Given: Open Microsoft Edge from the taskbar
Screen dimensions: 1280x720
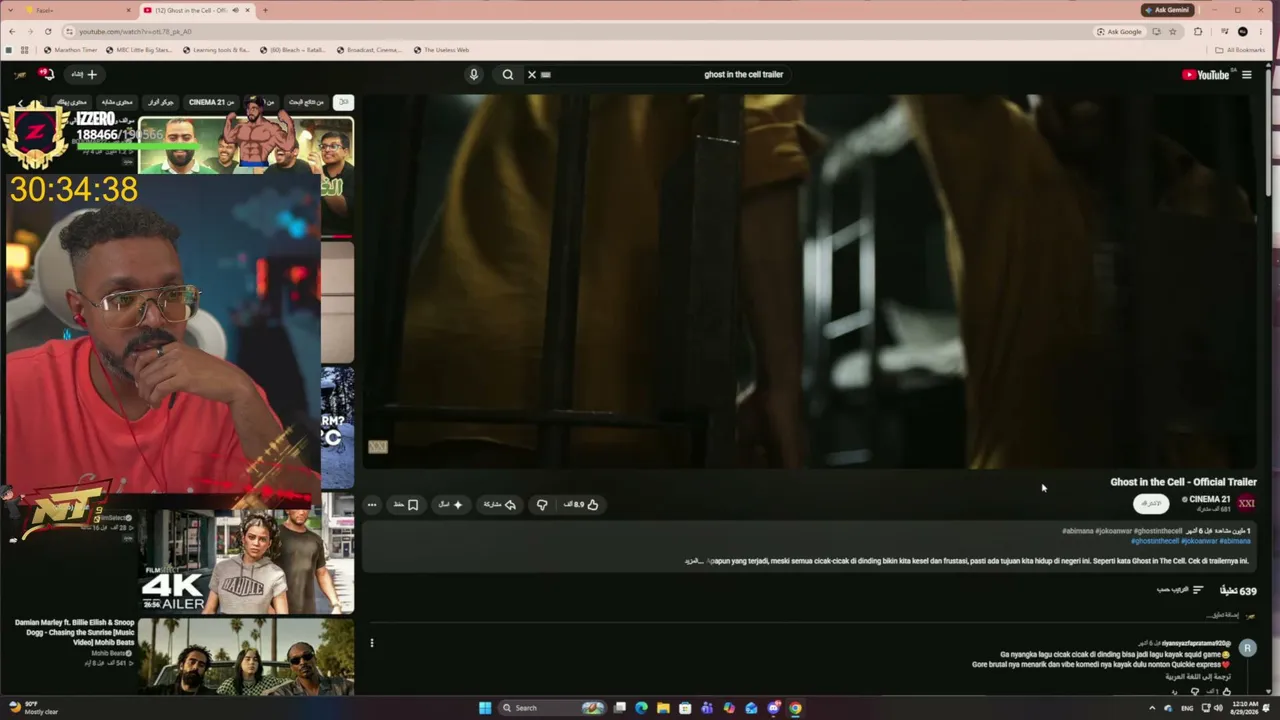Looking at the screenshot, I should [641, 708].
